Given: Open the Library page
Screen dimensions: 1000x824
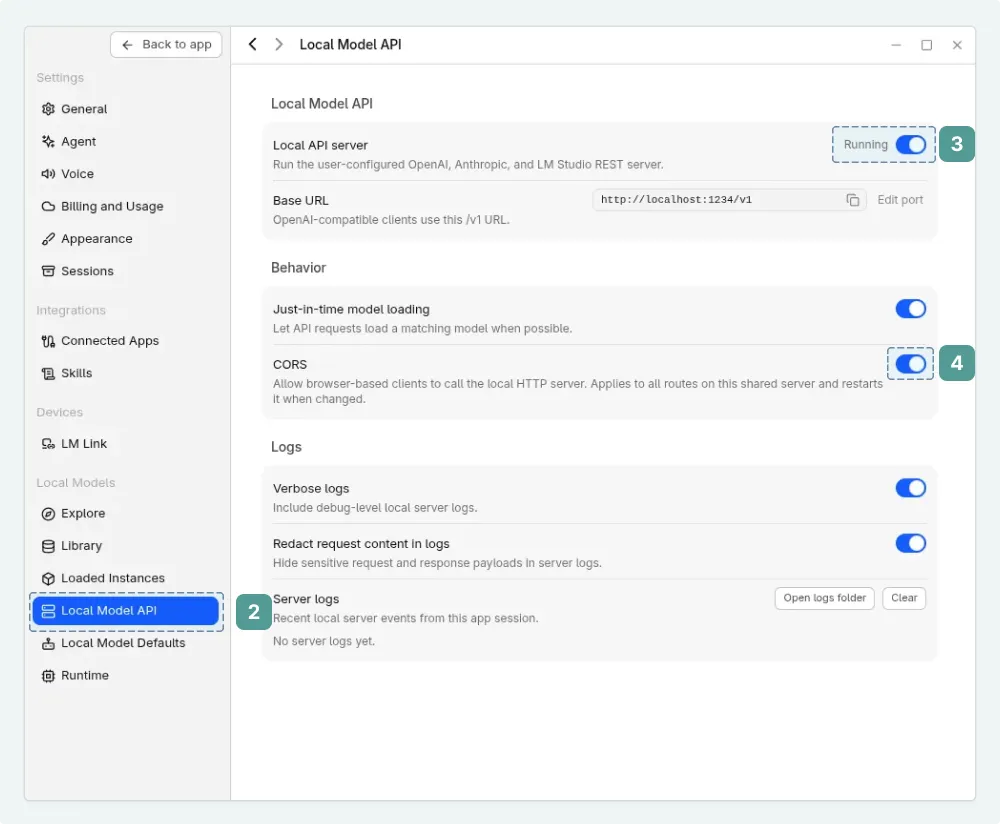Looking at the screenshot, I should 126,546.
